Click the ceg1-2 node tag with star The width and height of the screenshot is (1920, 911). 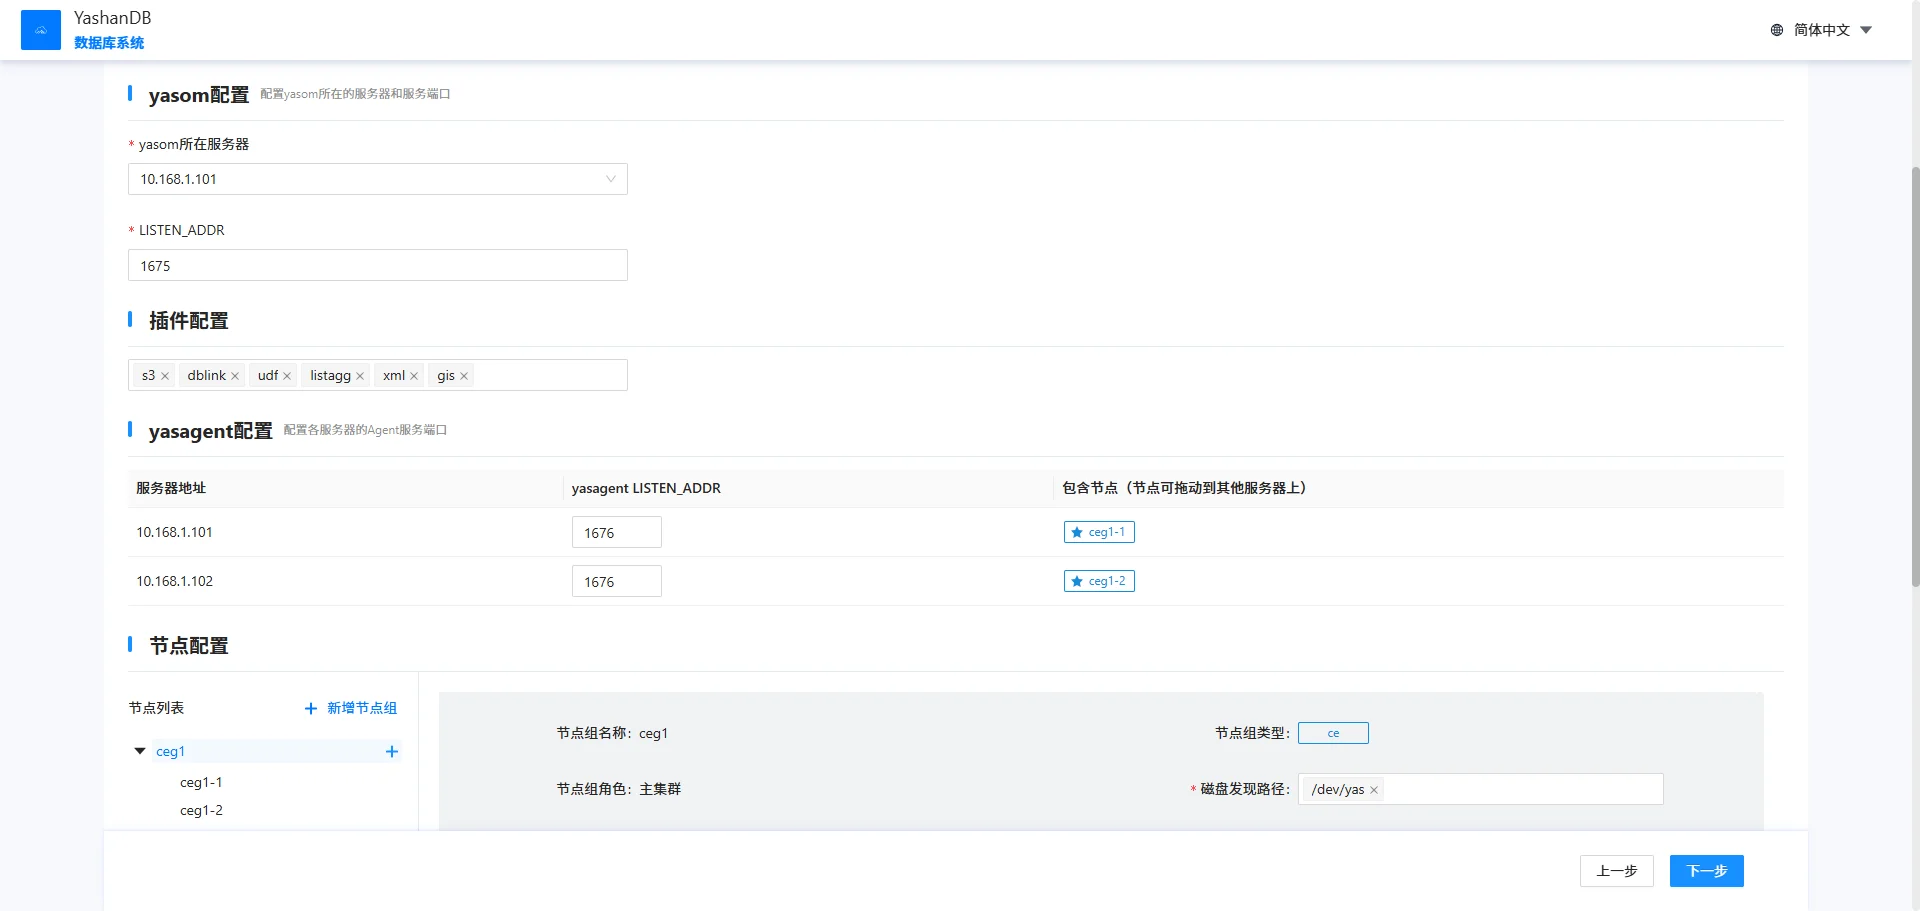click(x=1099, y=581)
